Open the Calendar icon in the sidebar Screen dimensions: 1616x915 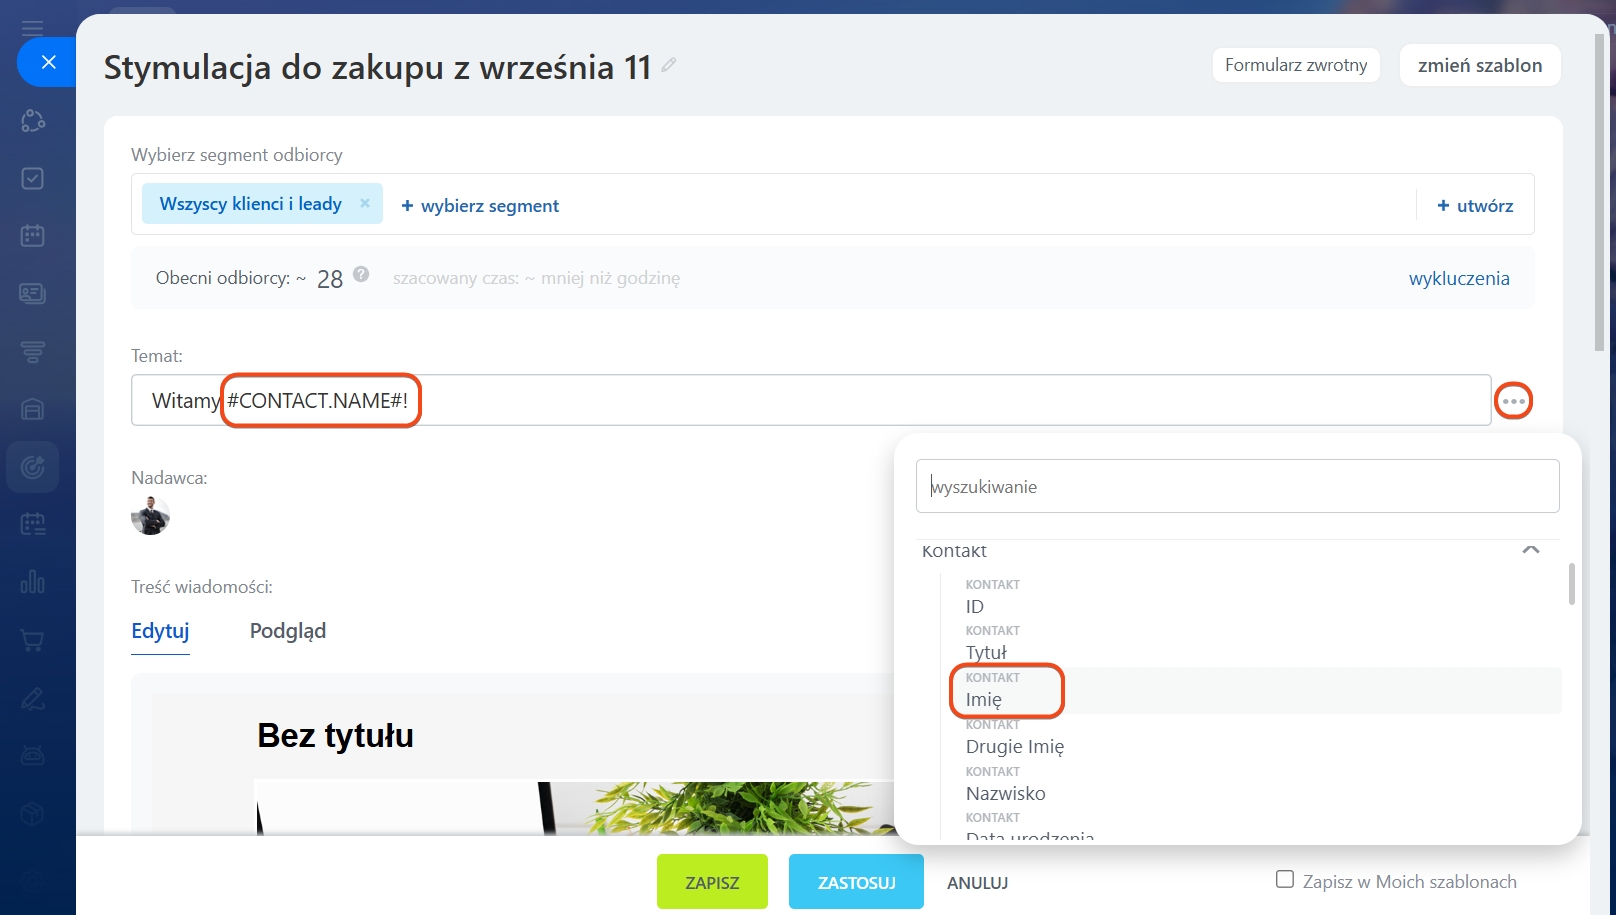(33, 236)
